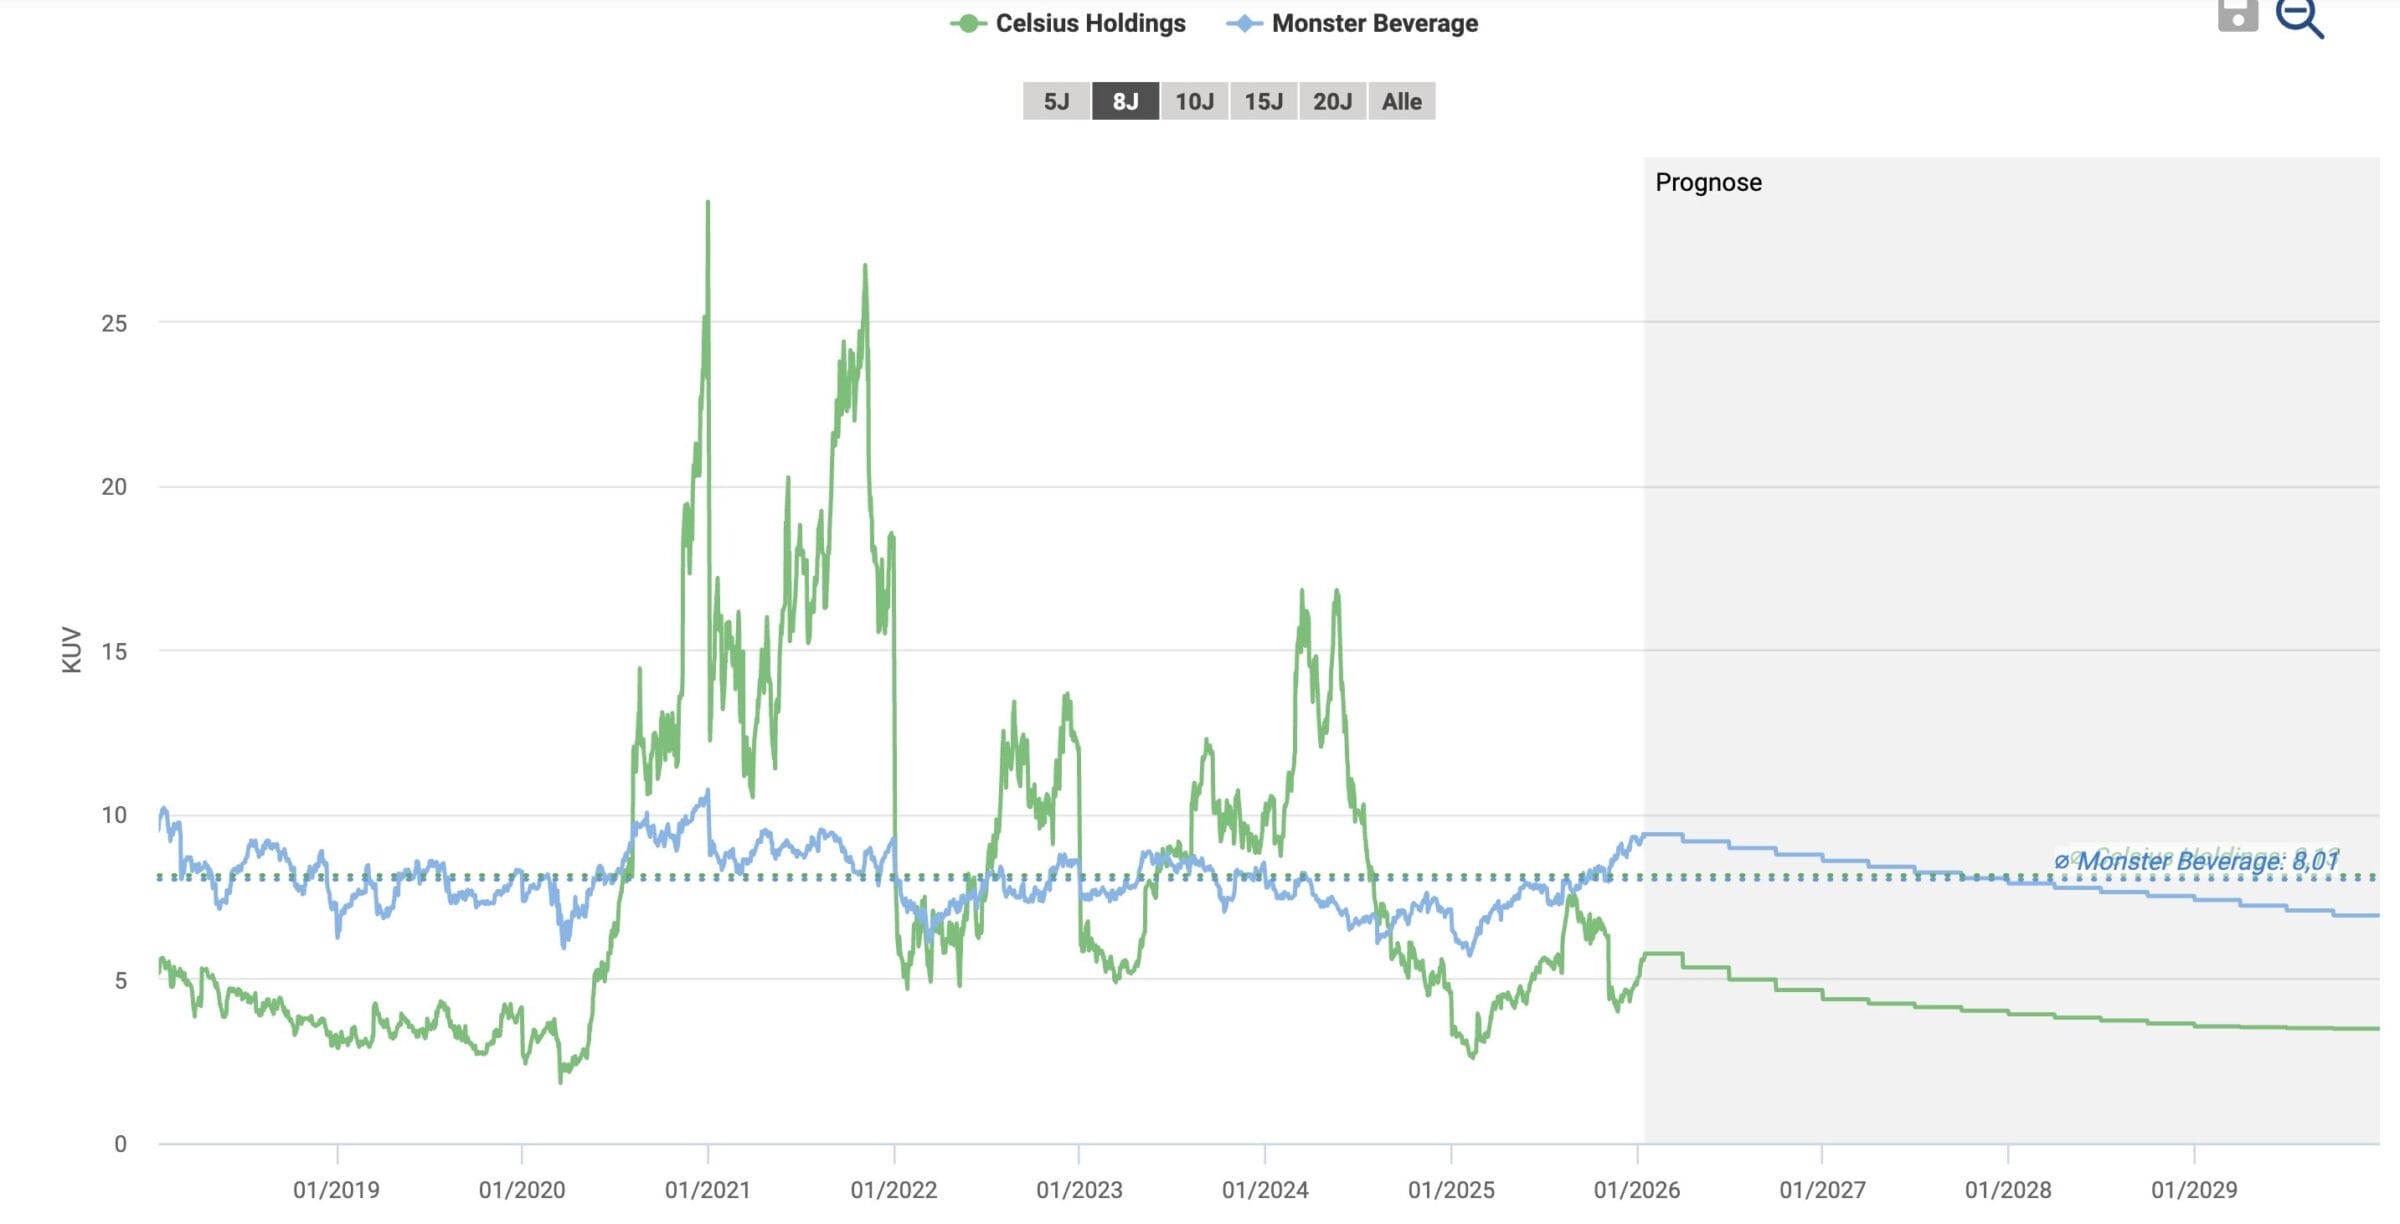
Task: Click the 25 value on y-axis
Action: 114,323
